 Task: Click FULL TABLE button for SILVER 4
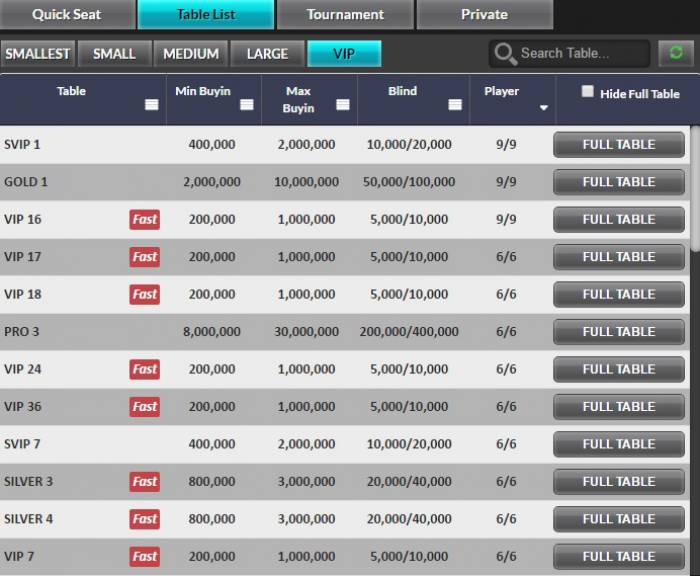pos(619,519)
